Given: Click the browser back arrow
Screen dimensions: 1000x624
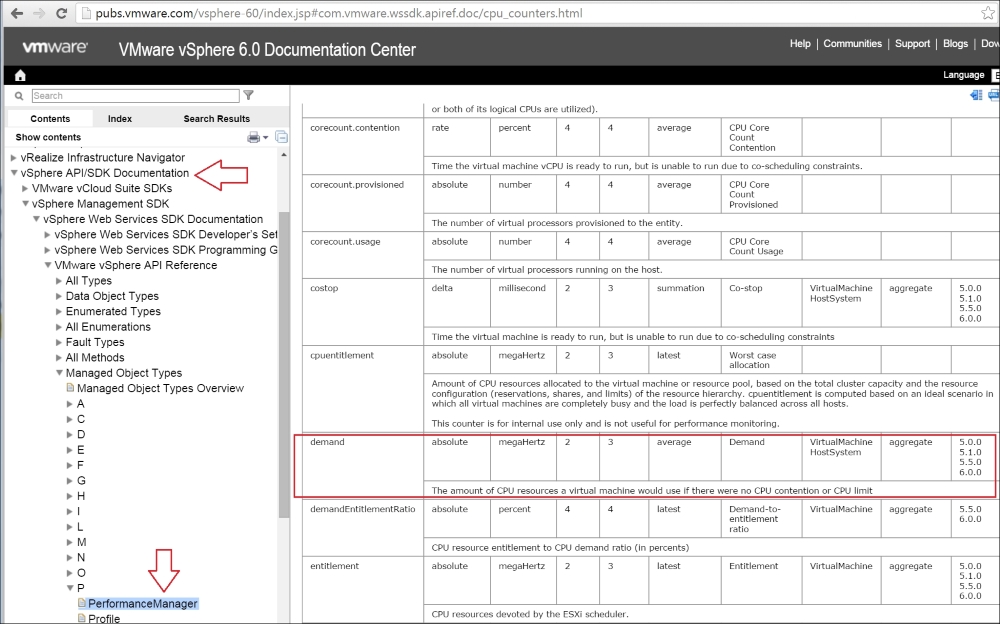Looking at the screenshot, I should click(17, 13).
